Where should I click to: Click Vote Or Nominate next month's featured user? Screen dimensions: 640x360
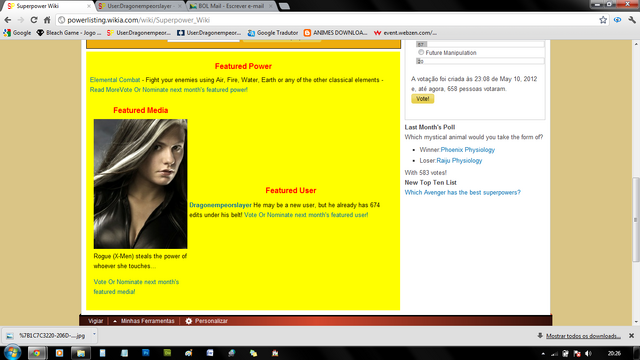click(x=306, y=215)
